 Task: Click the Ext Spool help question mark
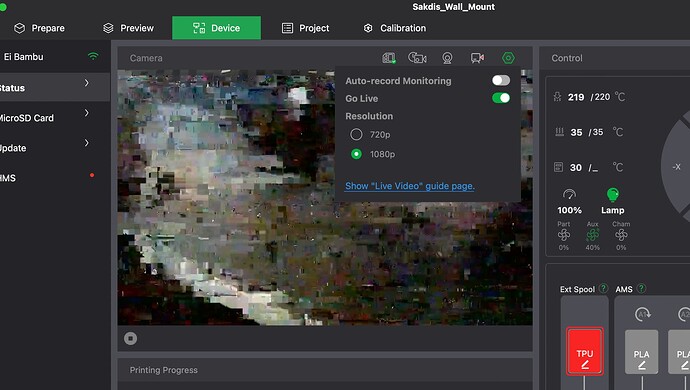click(603, 289)
